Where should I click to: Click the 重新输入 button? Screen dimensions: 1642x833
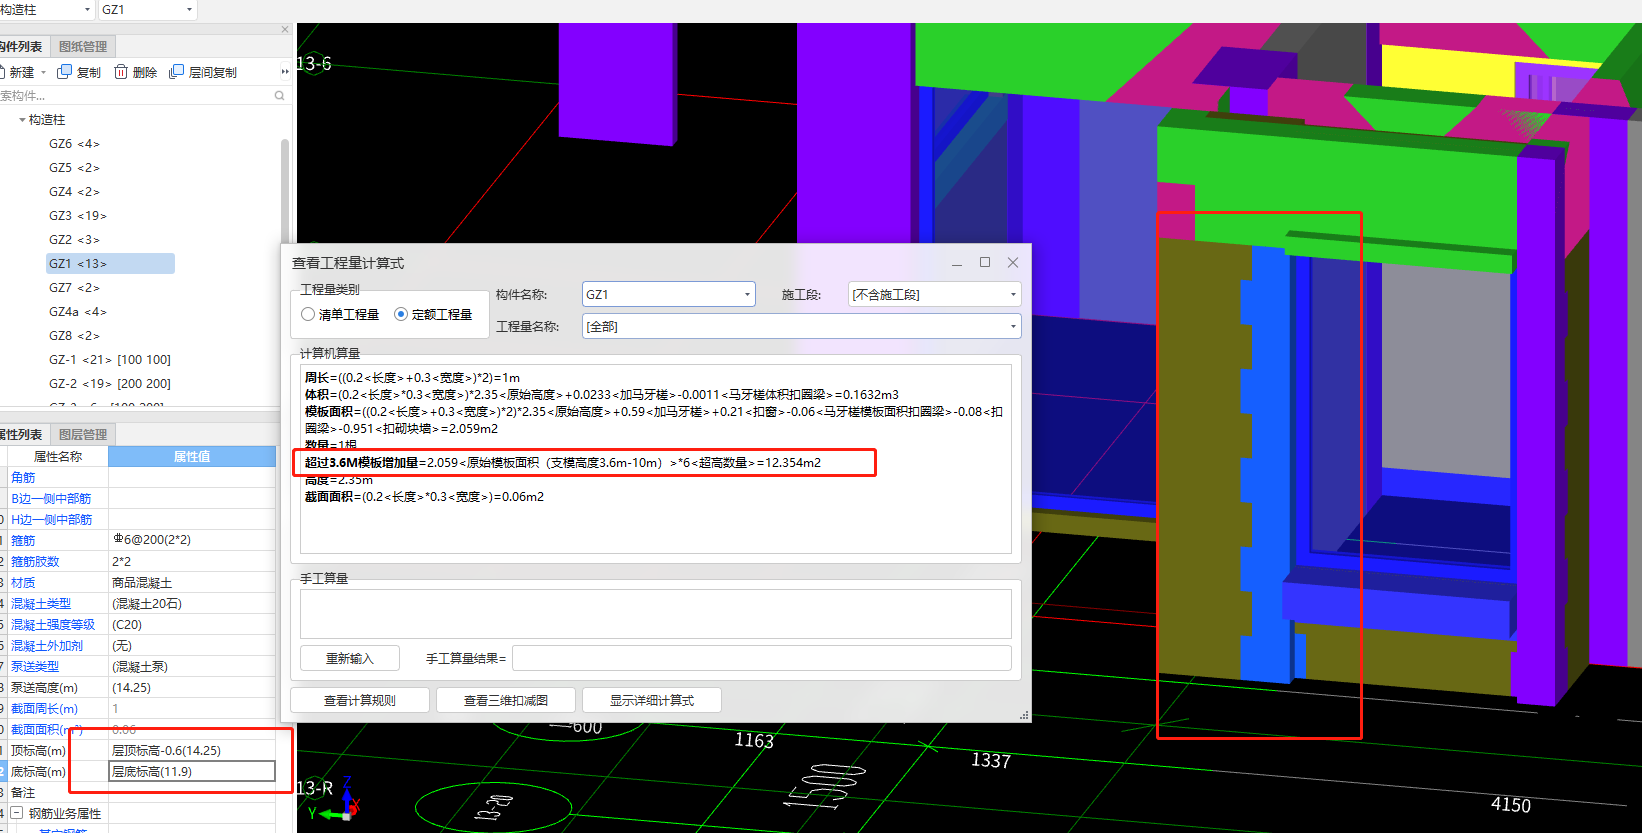pyautogui.click(x=350, y=658)
